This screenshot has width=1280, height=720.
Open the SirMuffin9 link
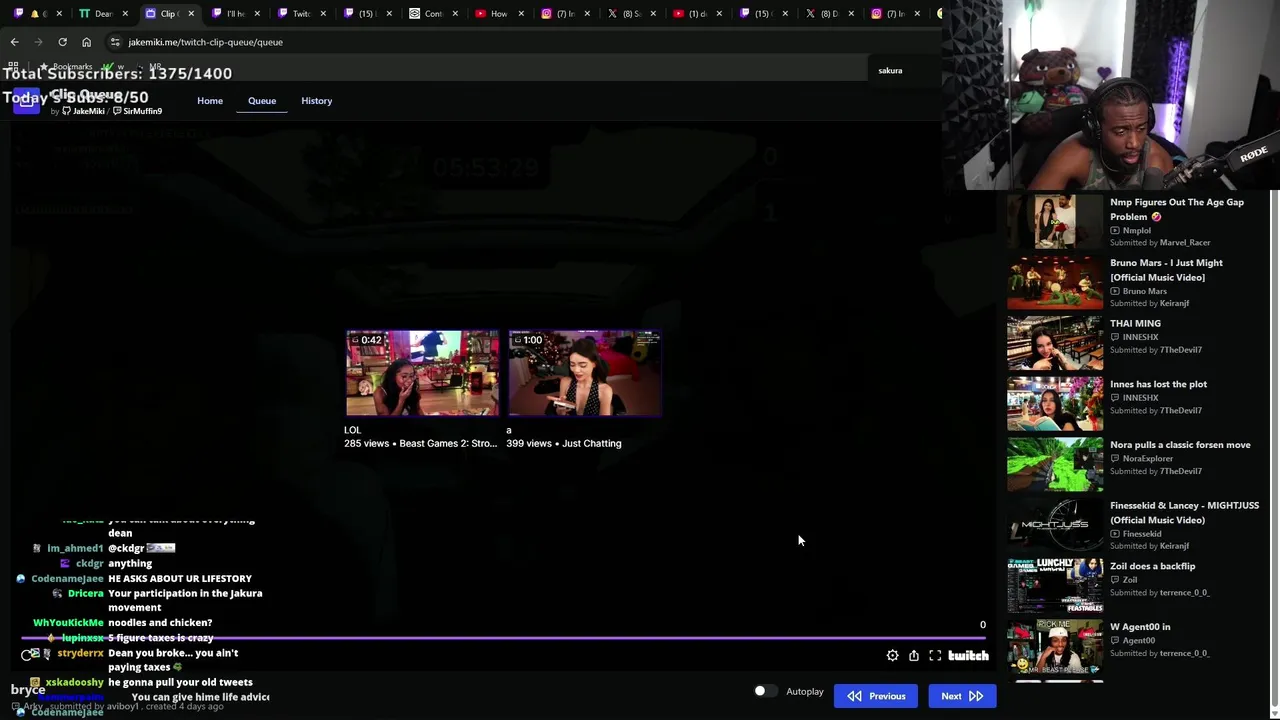137,111
